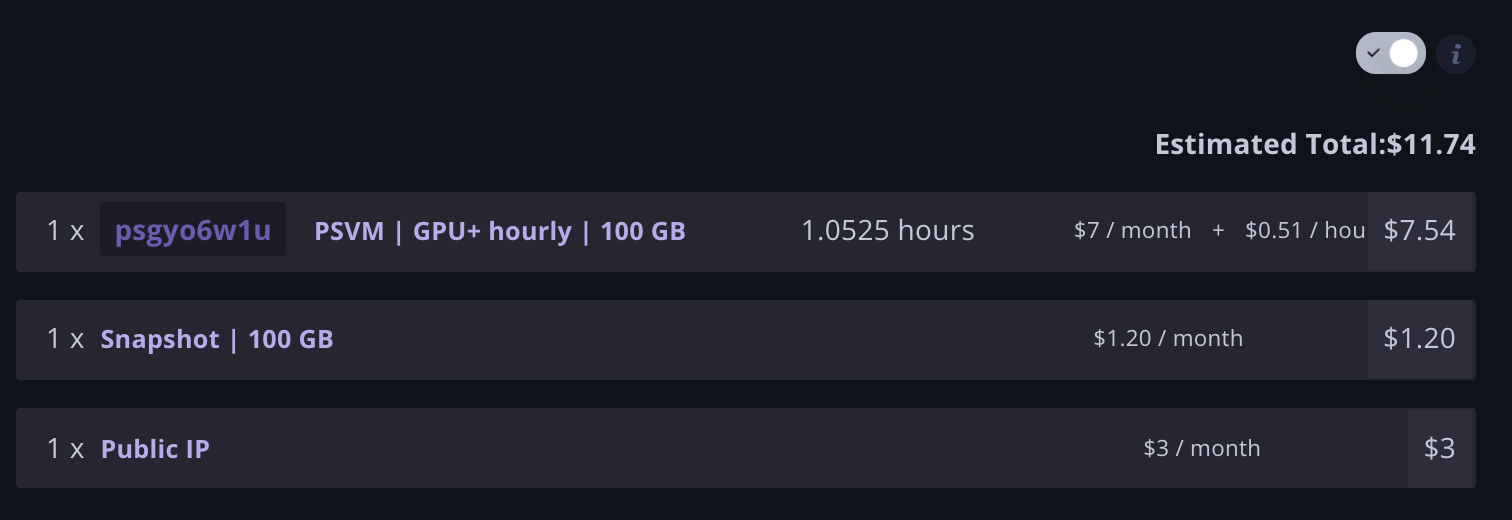This screenshot has width=1512, height=520.
Task: Click the $3 subtotal cell
Action: [1440, 448]
